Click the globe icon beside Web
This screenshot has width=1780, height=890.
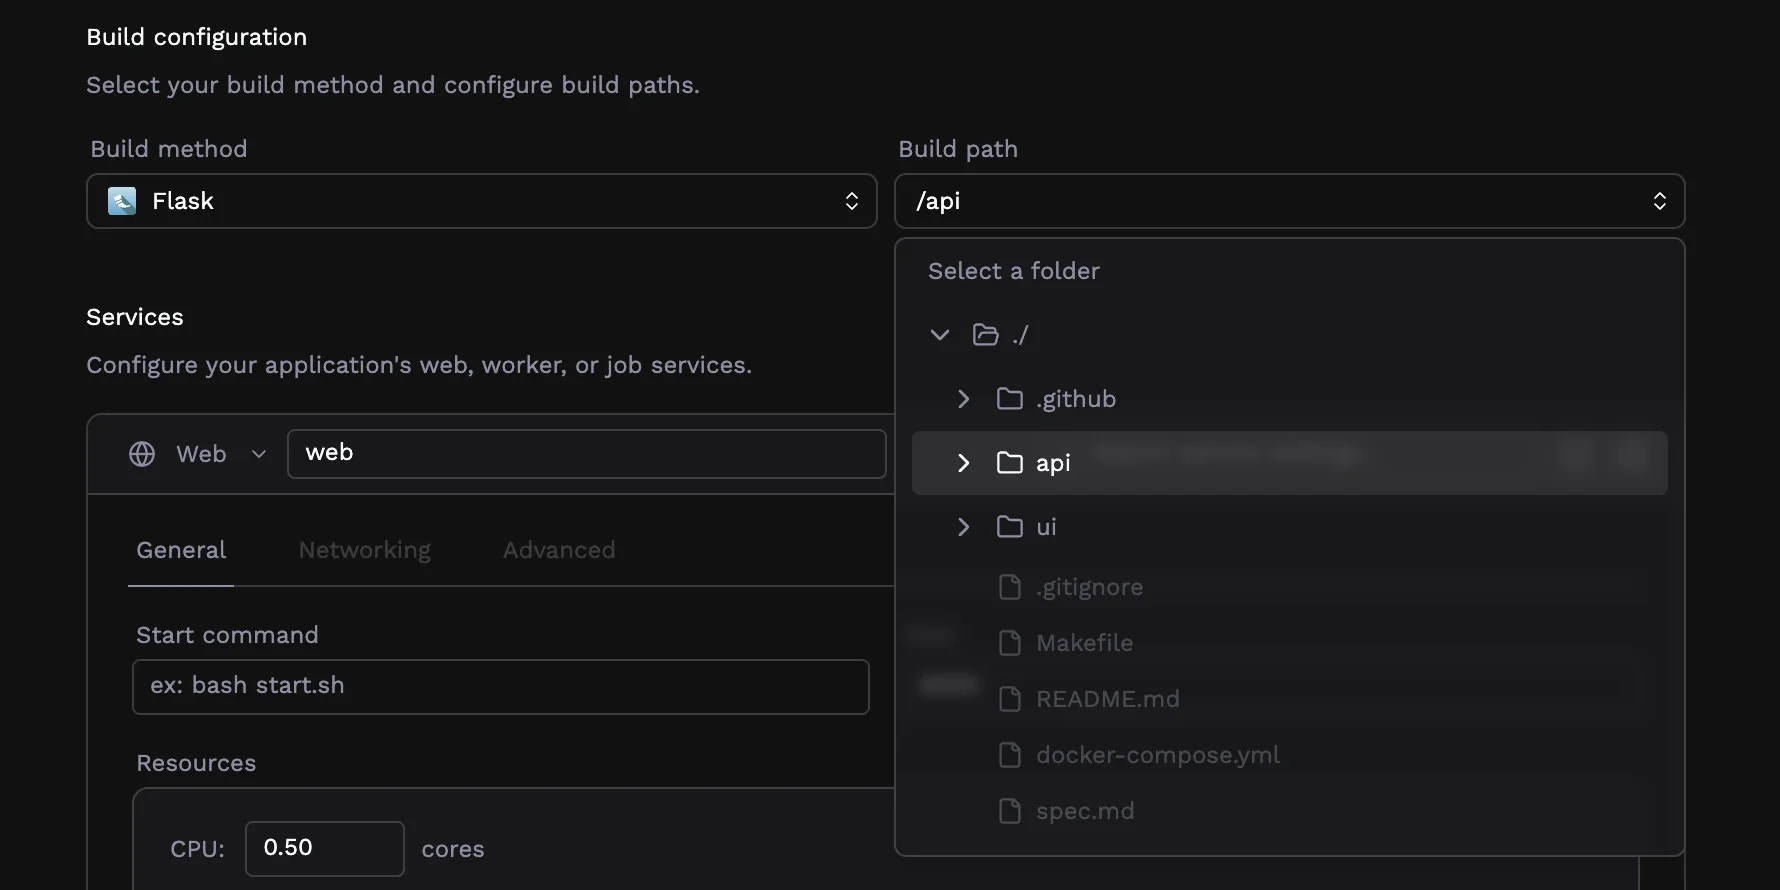tap(142, 454)
